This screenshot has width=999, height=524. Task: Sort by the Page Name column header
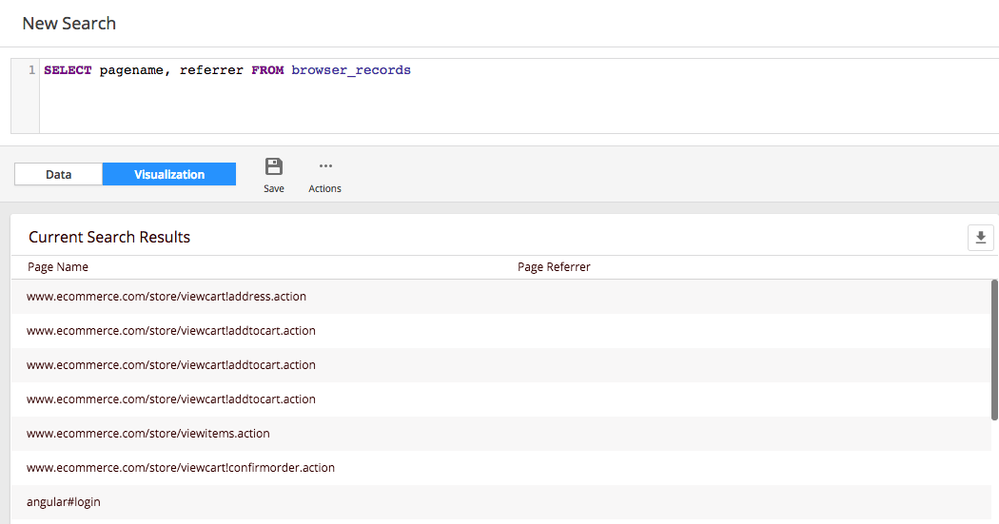(x=57, y=267)
